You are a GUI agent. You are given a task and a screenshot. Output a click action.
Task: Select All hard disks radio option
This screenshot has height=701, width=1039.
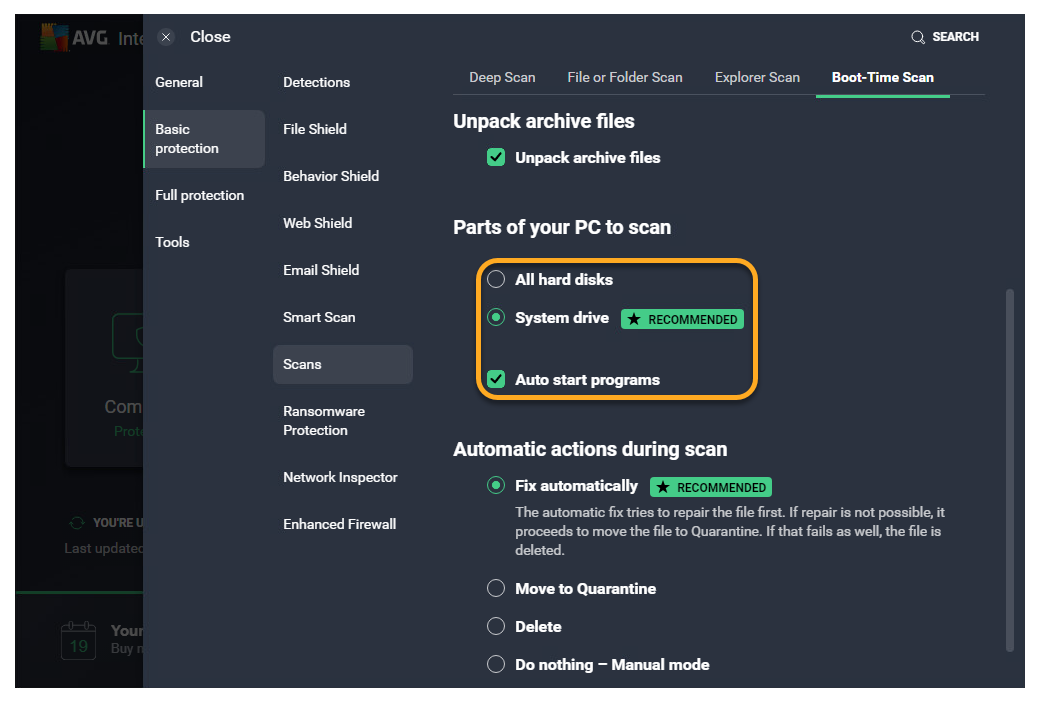coord(496,279)
